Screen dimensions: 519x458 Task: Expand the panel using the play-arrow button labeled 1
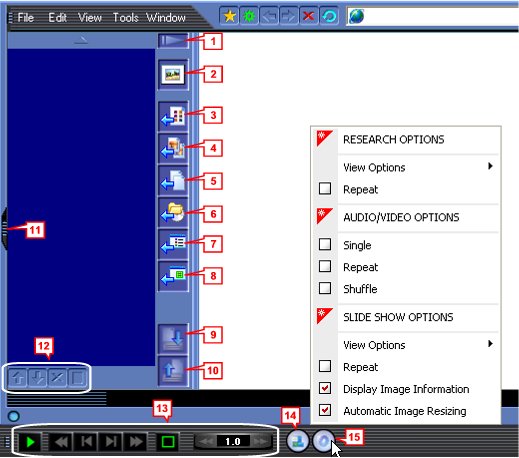click(173, 41)
